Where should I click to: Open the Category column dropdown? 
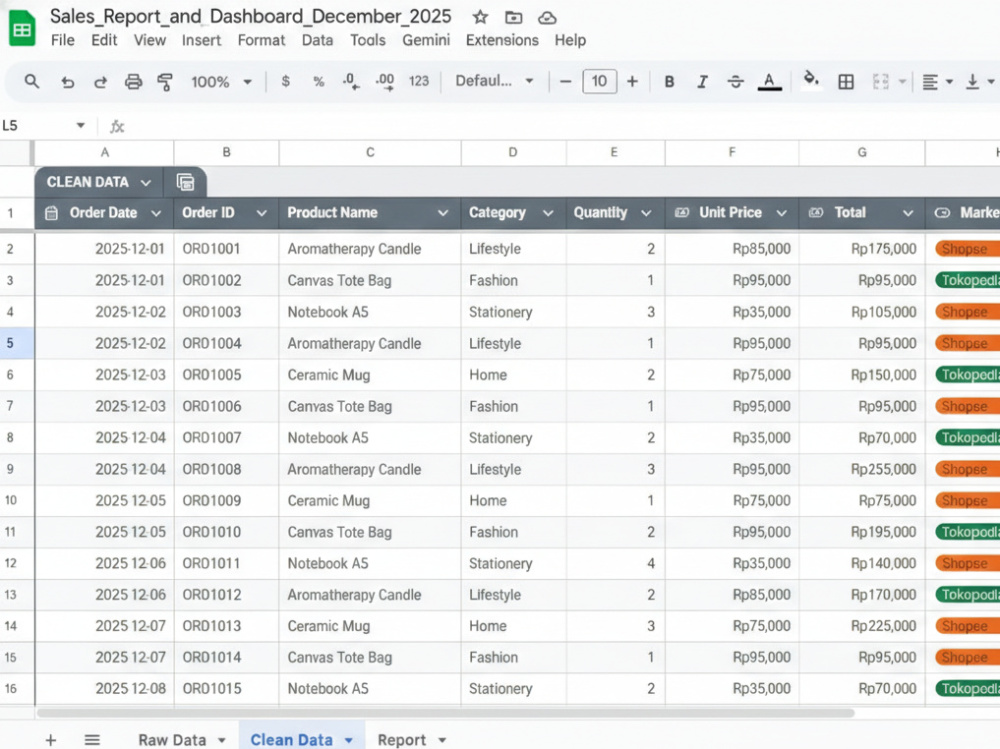click(x=548, y=213)
